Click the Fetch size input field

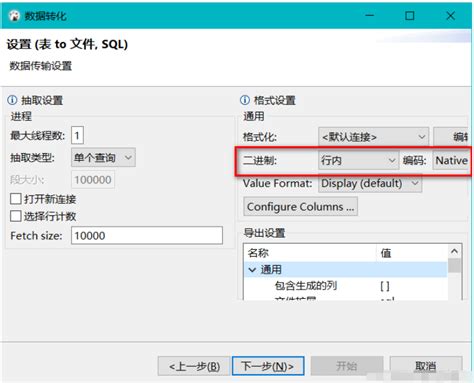click(x=147, y=235)
